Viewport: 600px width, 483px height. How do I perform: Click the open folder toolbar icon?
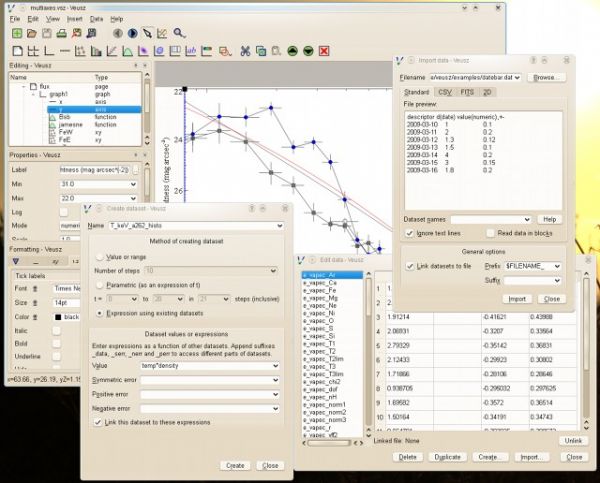pyautogui.click(x=32, y=33)
